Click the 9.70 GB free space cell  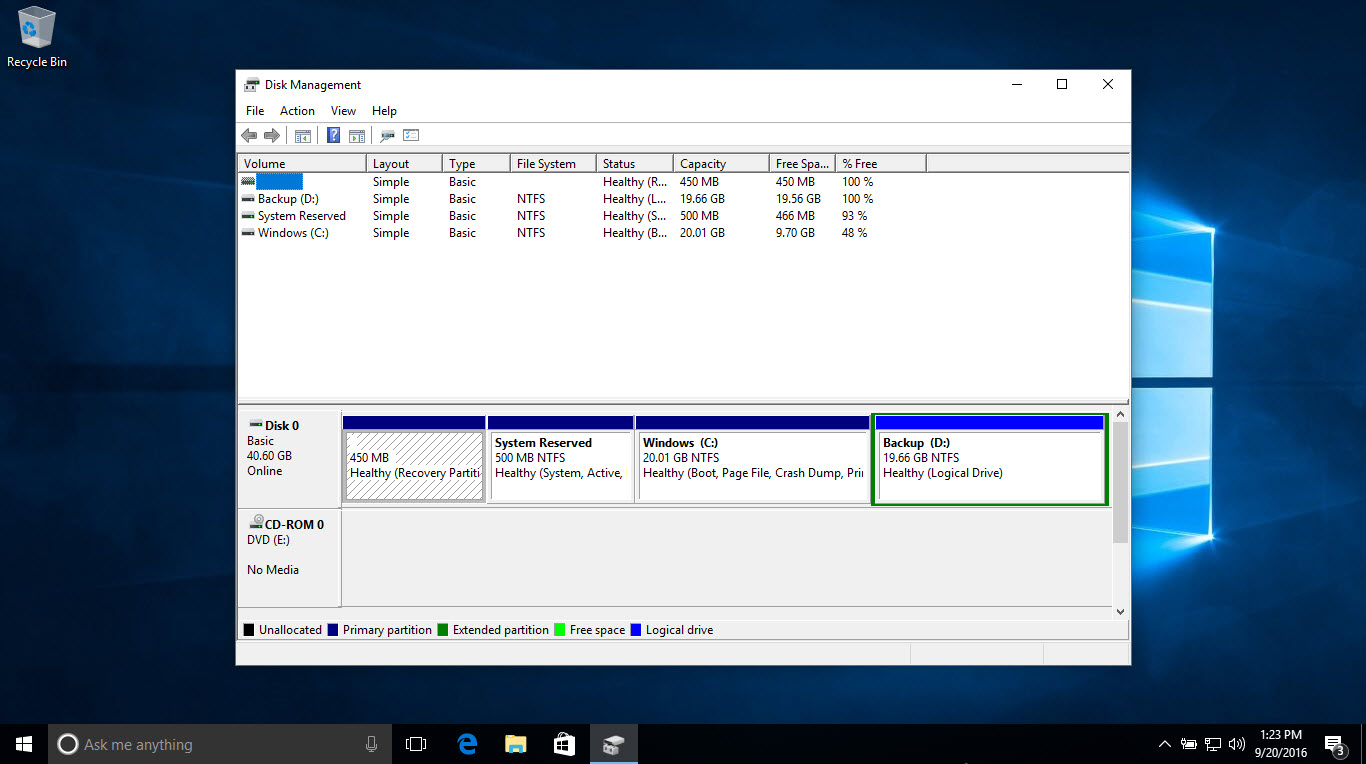[795, 233]
